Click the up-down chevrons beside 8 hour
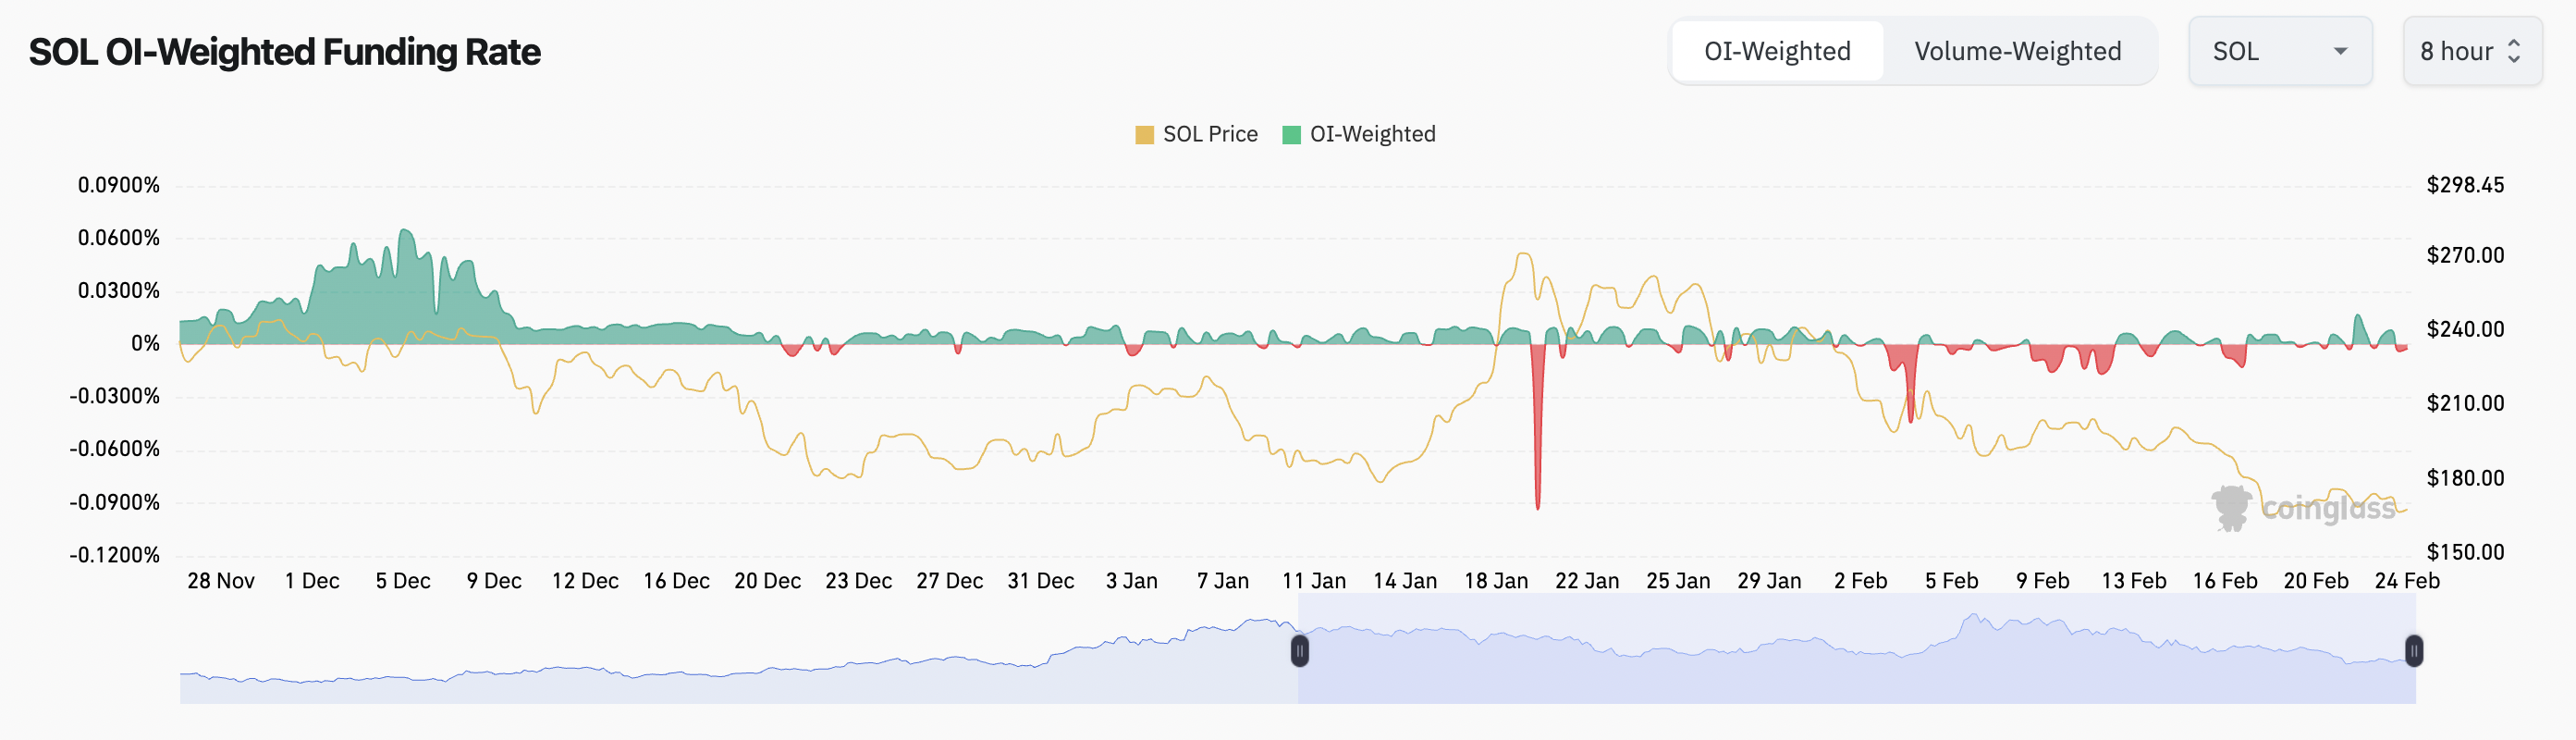This screenshot has height=740, width=2576. 2514,51
